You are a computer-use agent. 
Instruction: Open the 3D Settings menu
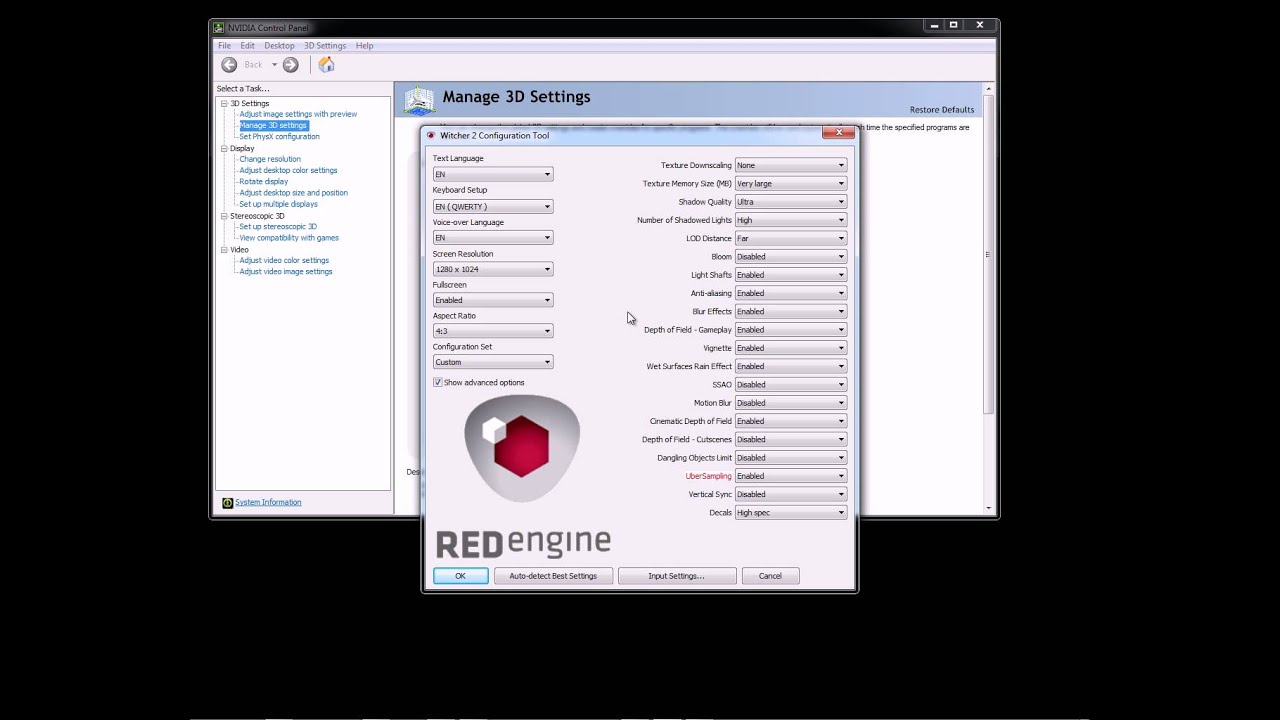(325, 46)
